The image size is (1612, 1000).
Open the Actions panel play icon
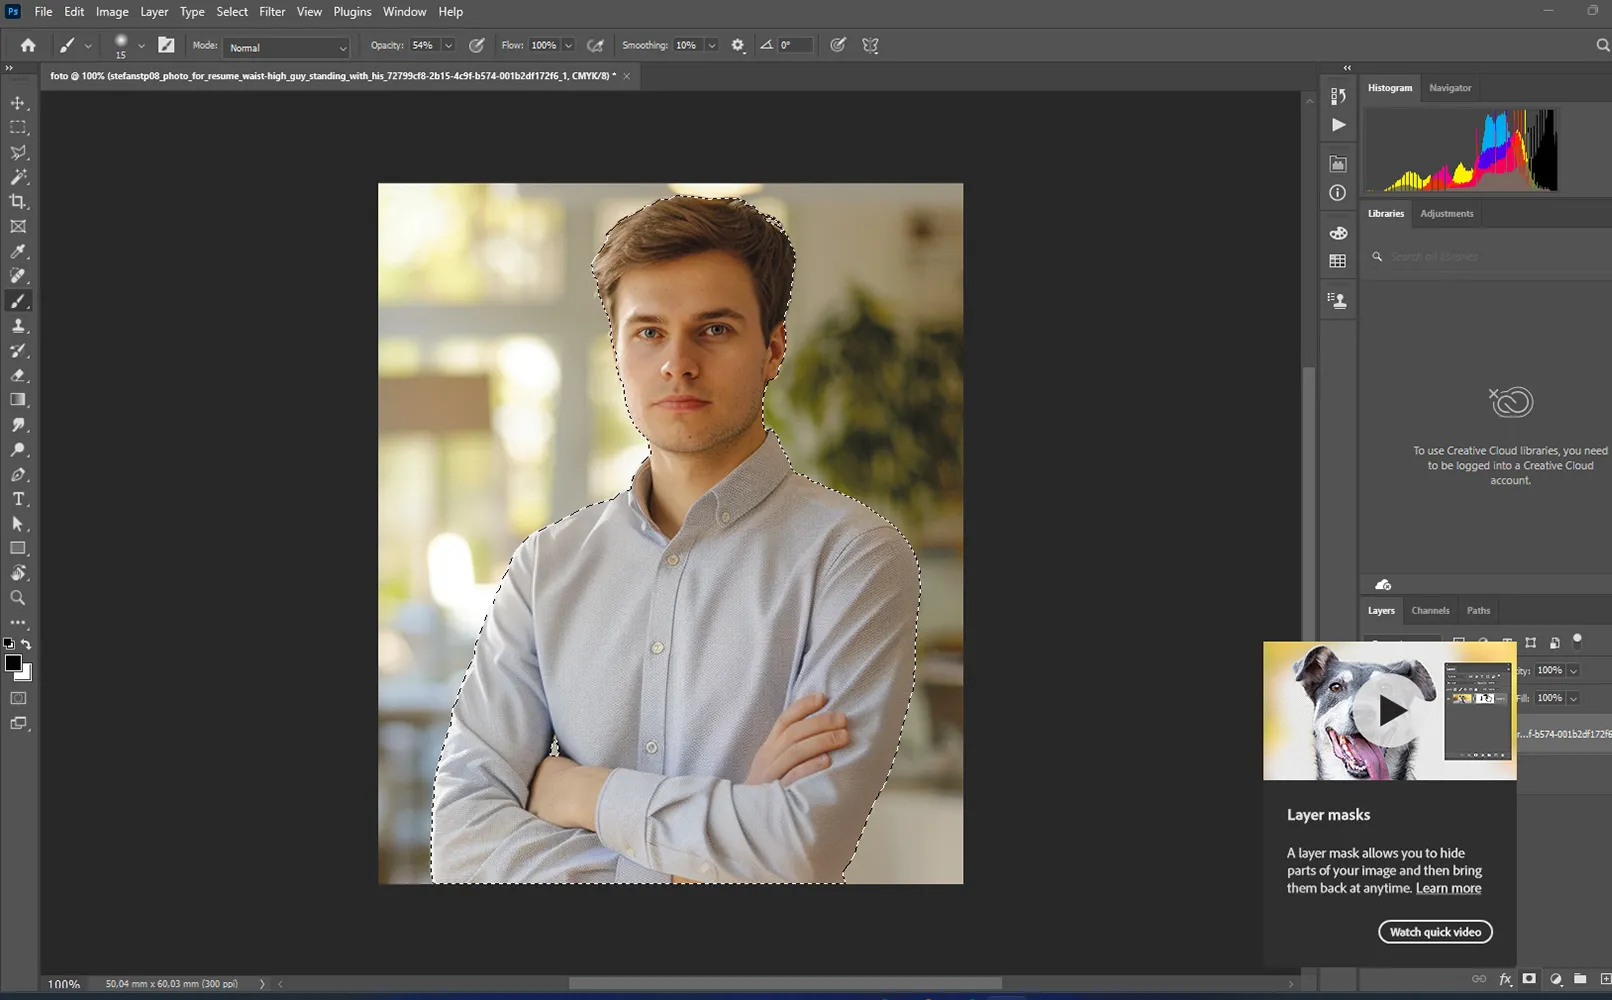pos(1338,125)
